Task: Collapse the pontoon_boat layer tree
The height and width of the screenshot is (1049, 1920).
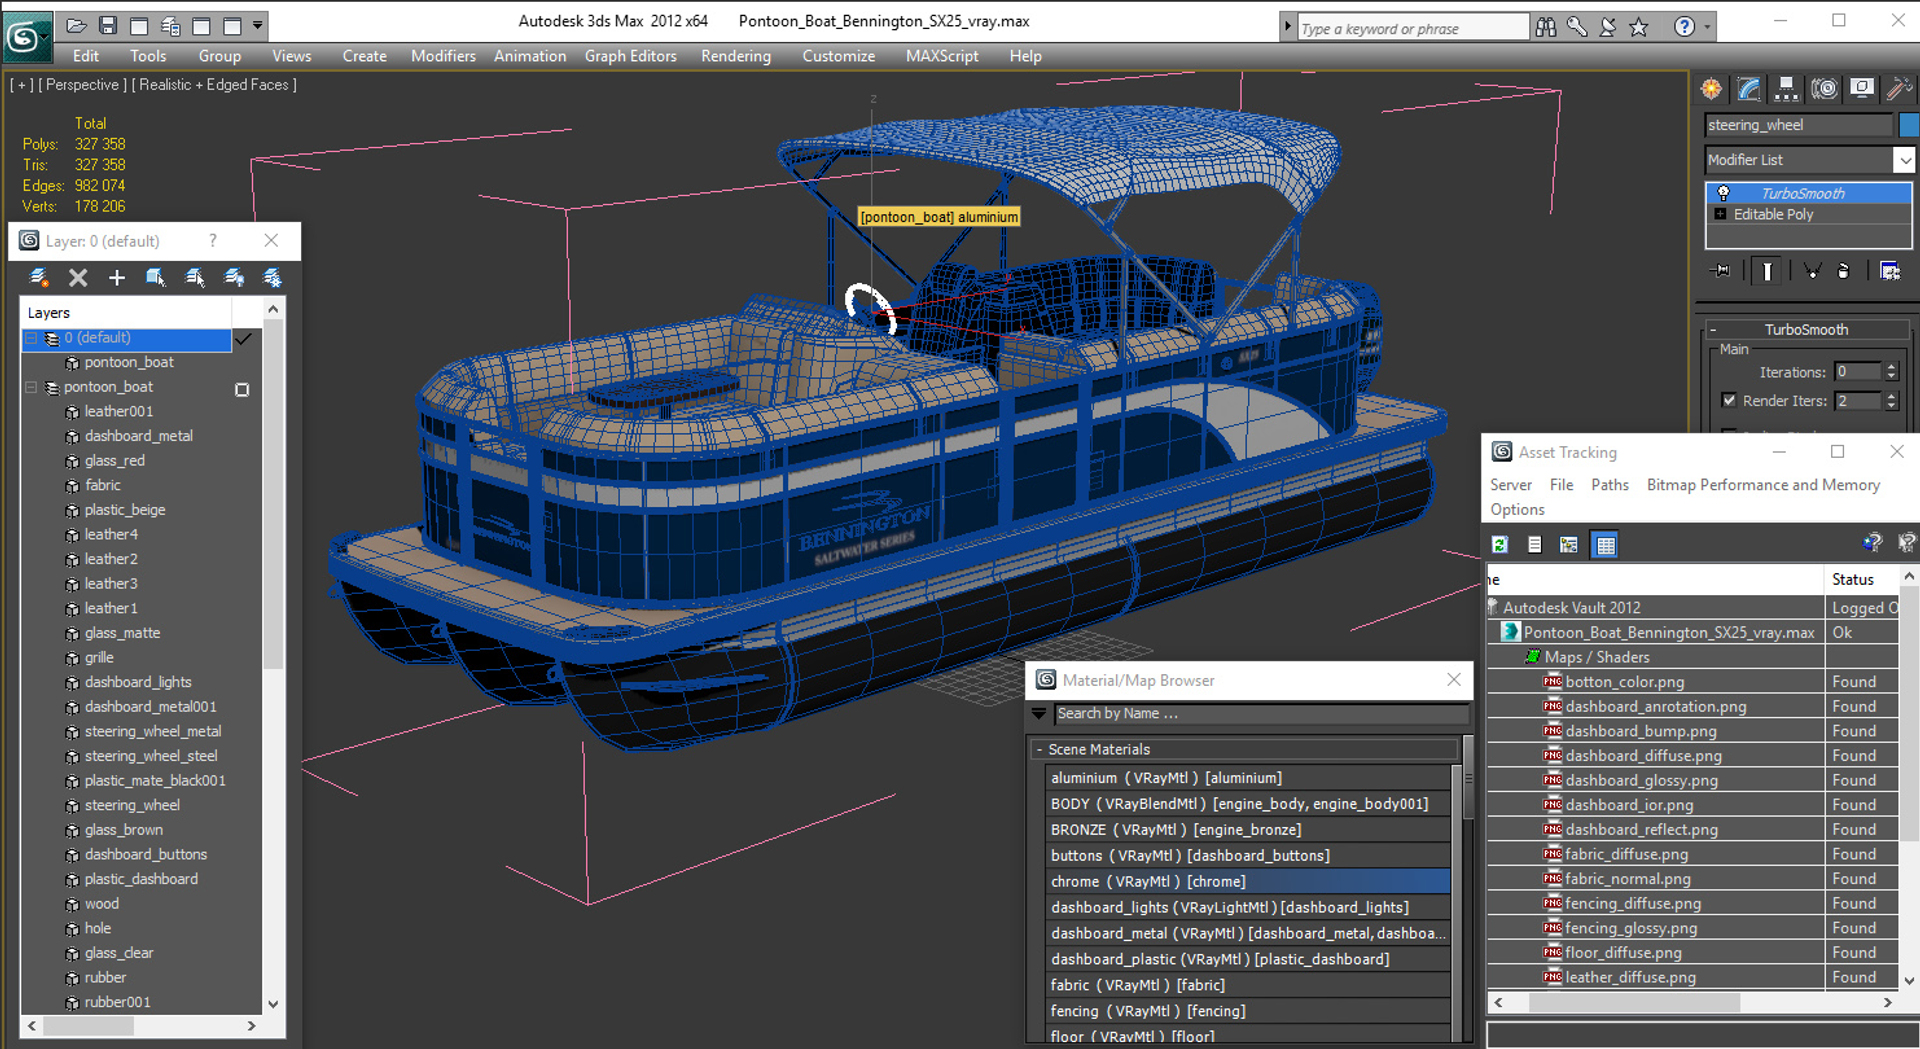Action: pyautogui.click(x=31, y=387)
